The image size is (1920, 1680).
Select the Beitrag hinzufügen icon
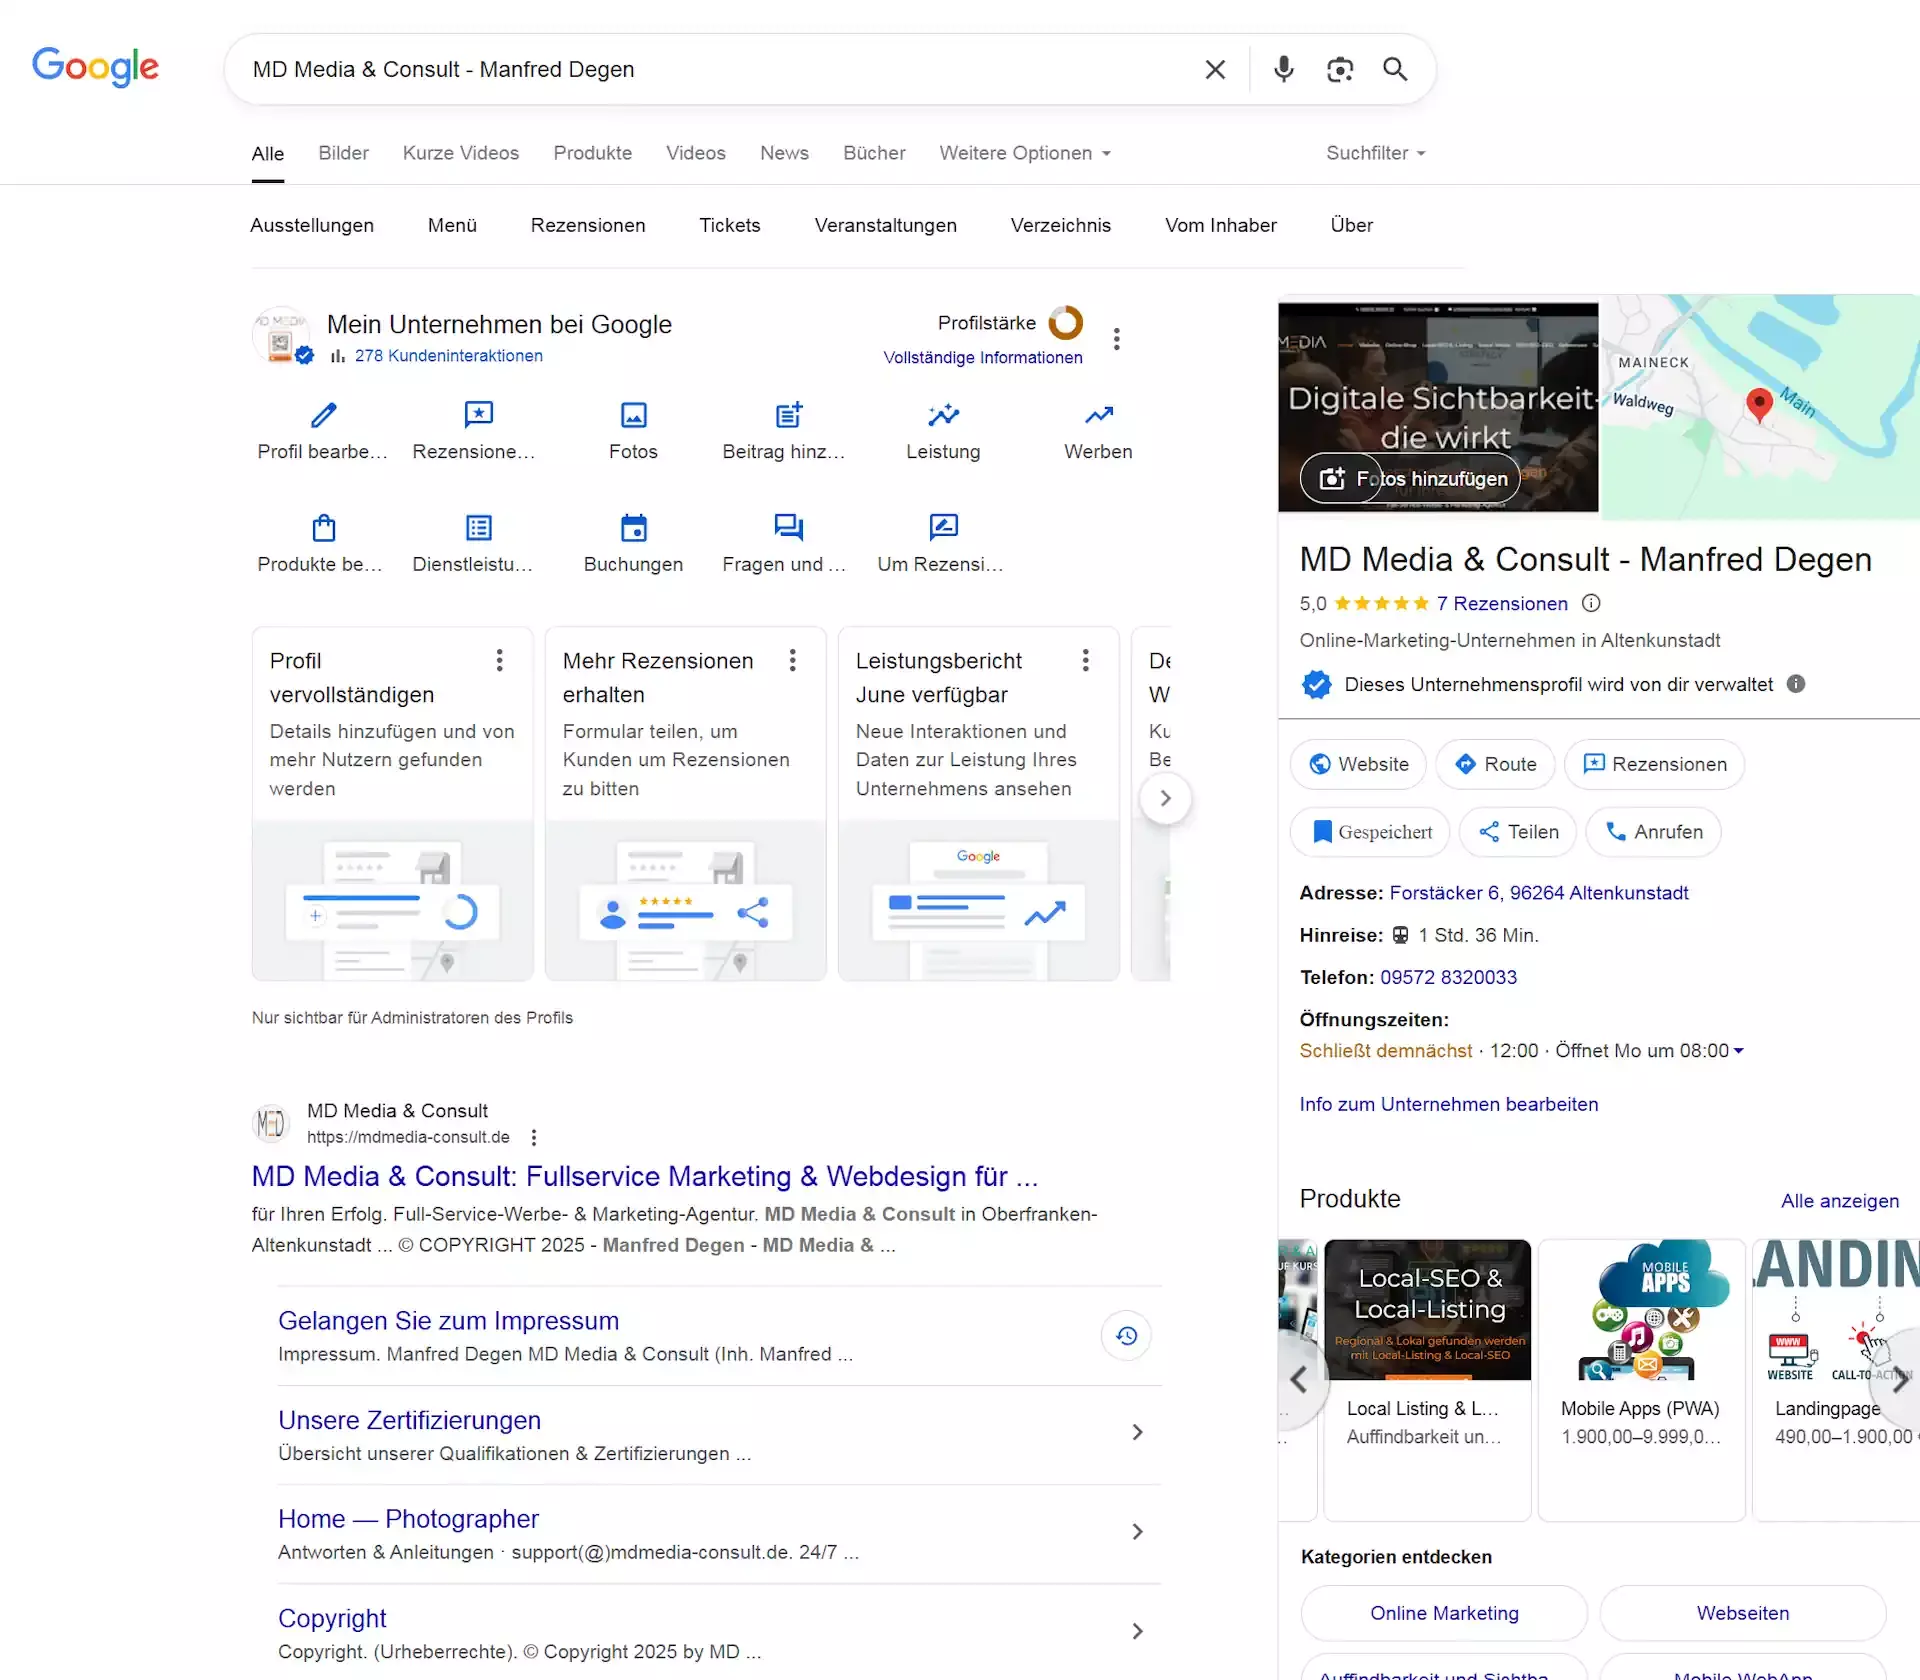pyautogui.click(x=787, y=414)
